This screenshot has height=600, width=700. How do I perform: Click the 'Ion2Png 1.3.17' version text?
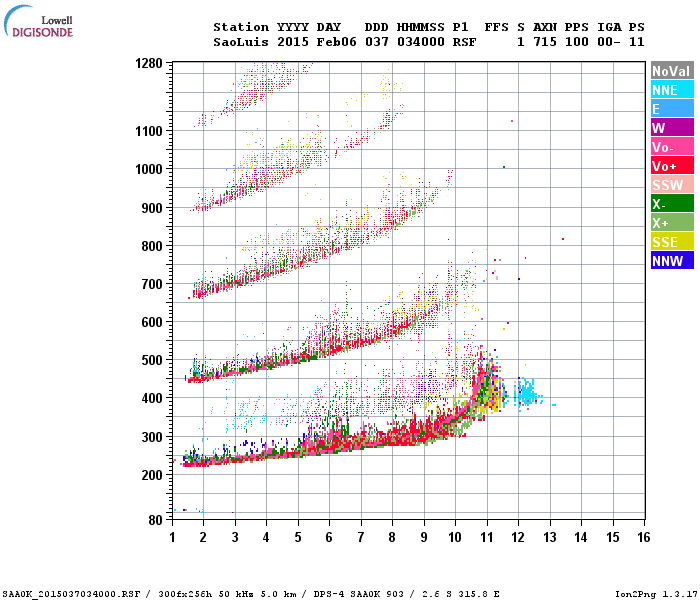[656, 594]
